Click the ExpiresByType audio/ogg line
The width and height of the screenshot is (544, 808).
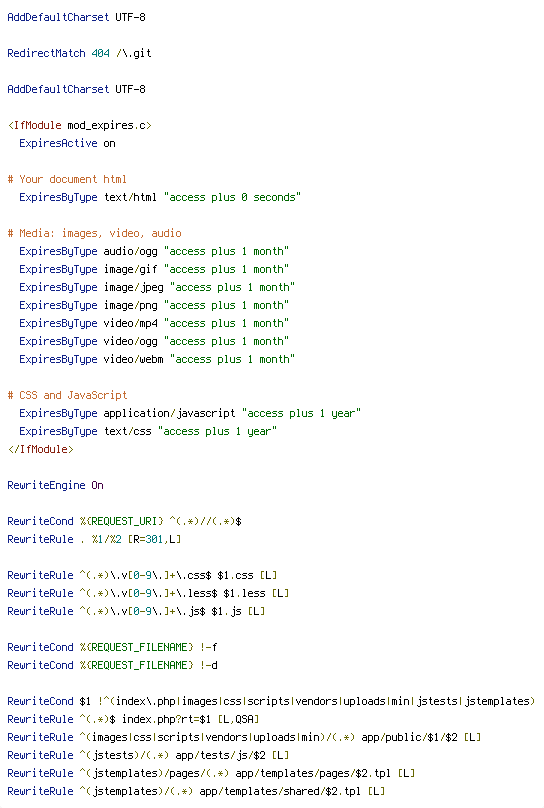point(154,251)
